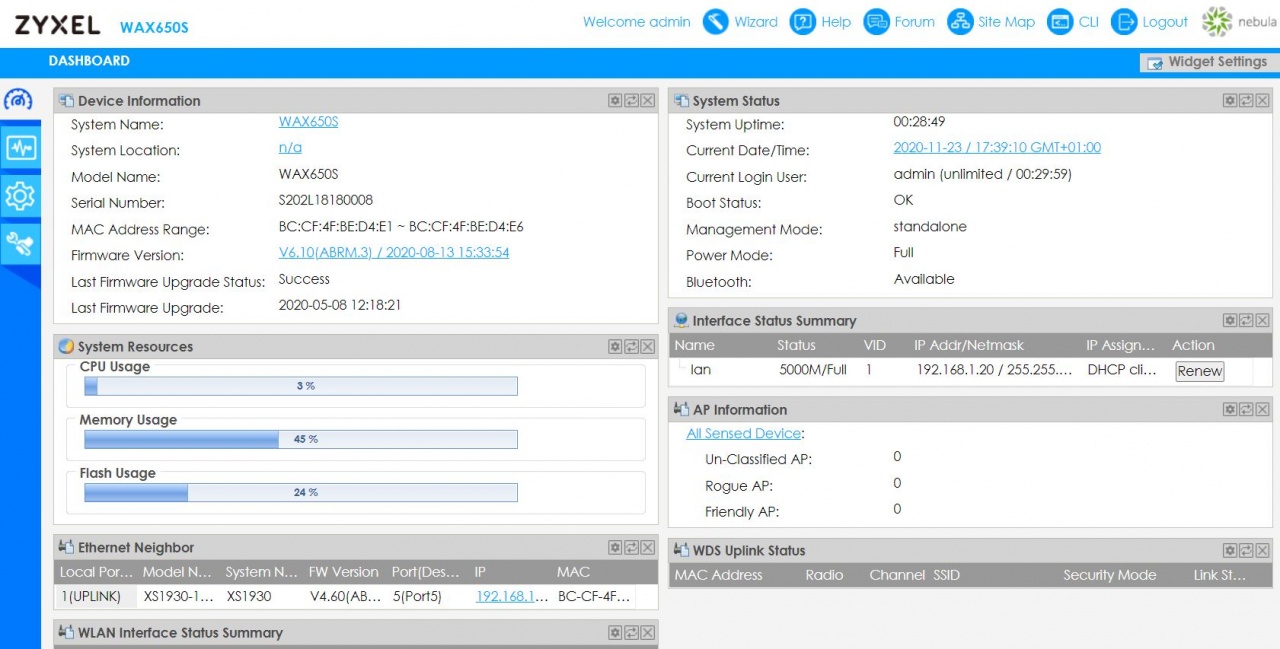This screenshot has width=1280, height=649.
Task: Open the Monitor sidebar icon
Action: click(20, 149)
